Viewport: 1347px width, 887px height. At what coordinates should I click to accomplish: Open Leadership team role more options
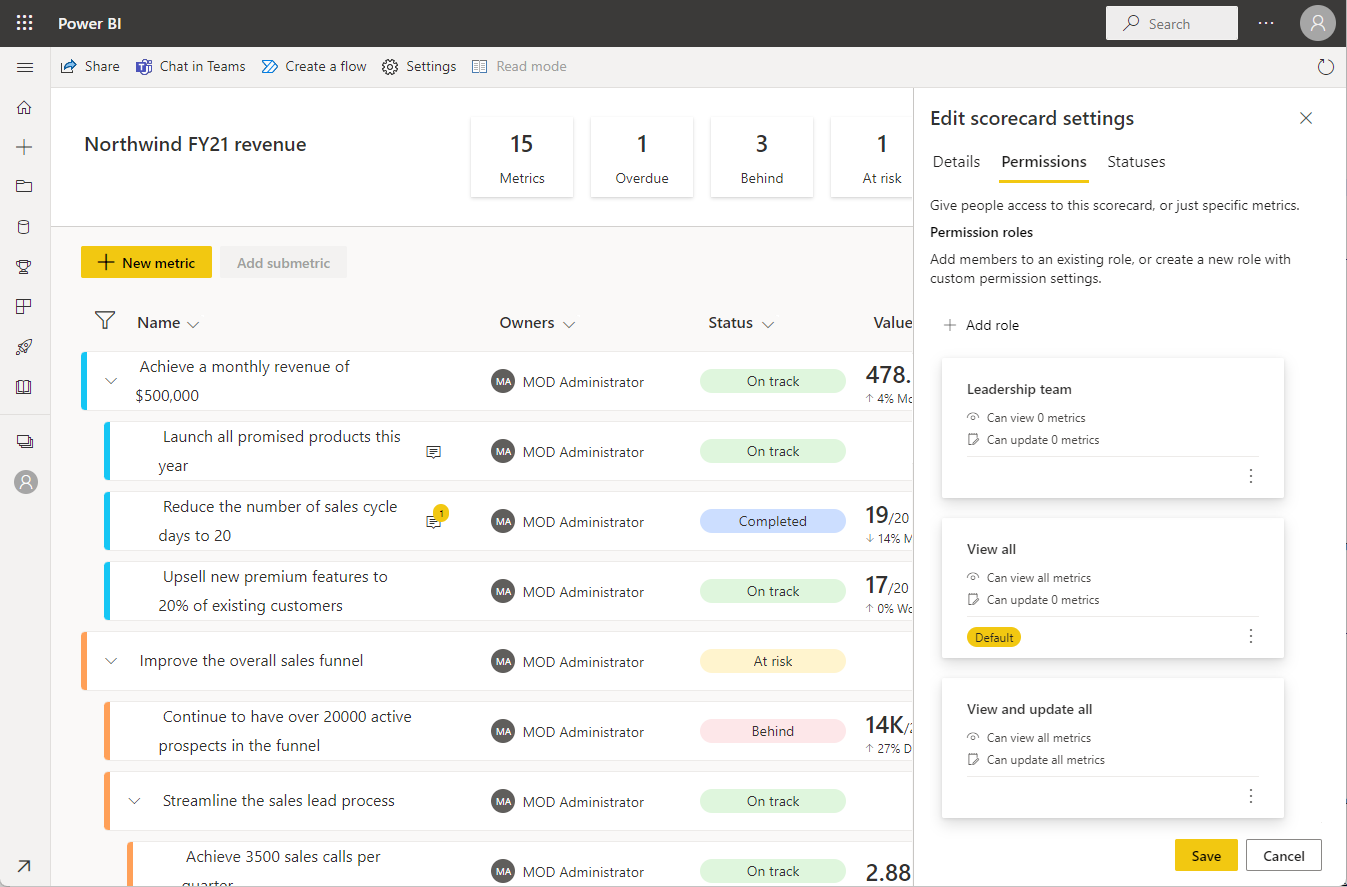pos(1250,476)
